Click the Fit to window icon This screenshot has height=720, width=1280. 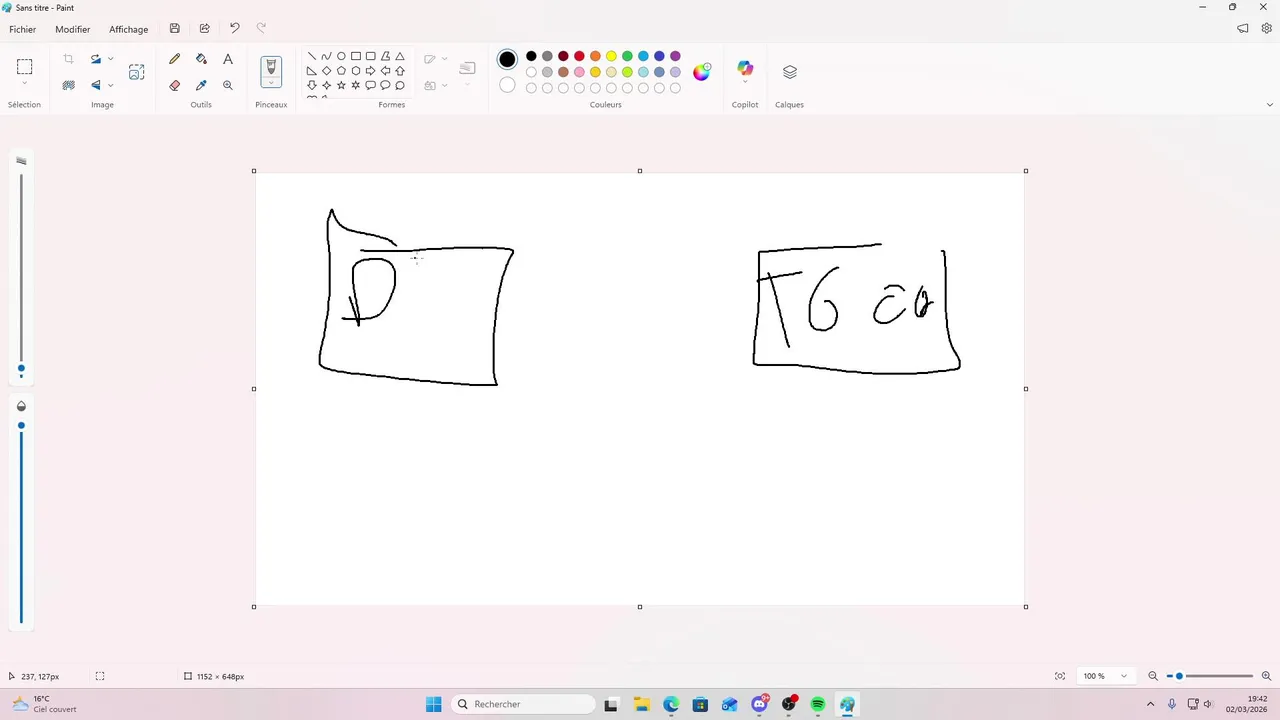click(1060, 676)
